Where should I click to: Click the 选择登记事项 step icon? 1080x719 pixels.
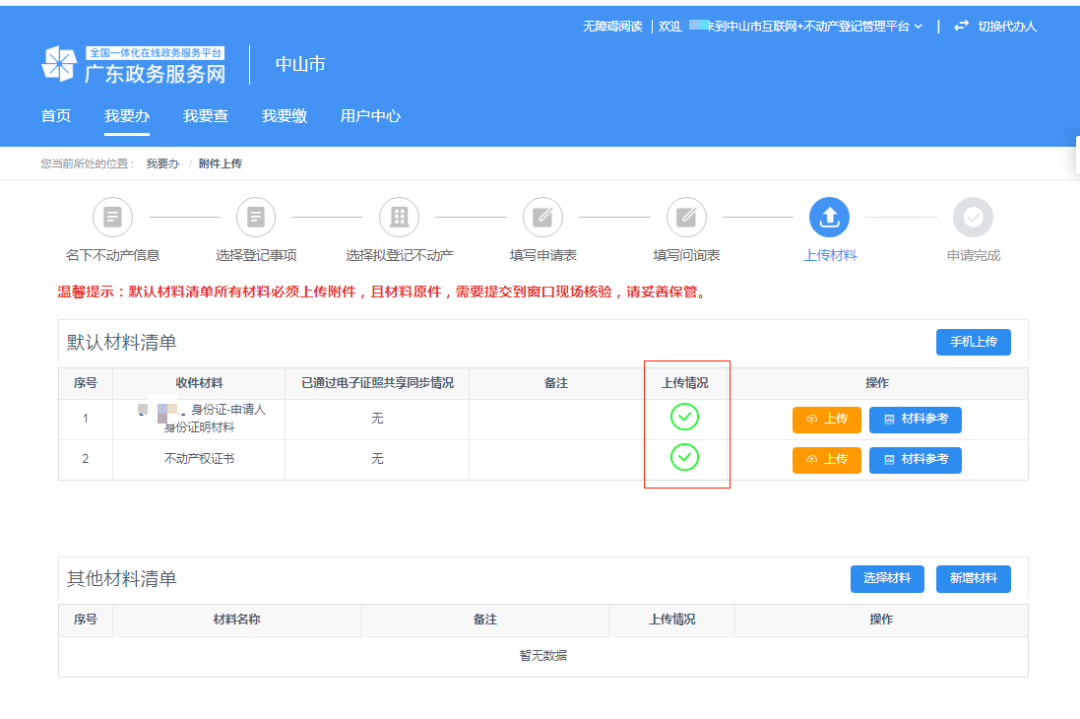point(256,217)
